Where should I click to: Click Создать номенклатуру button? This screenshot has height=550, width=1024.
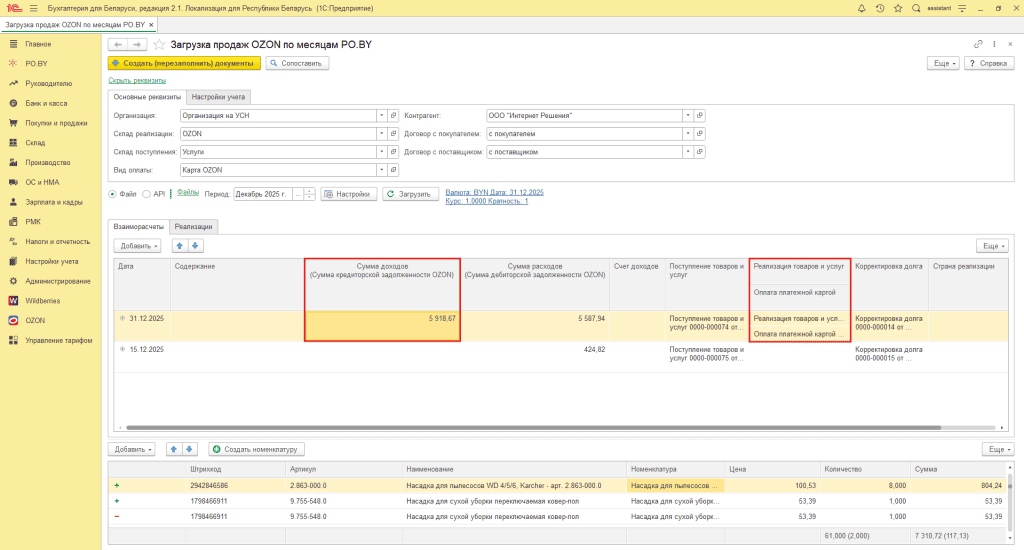click(x=256, y=449)
